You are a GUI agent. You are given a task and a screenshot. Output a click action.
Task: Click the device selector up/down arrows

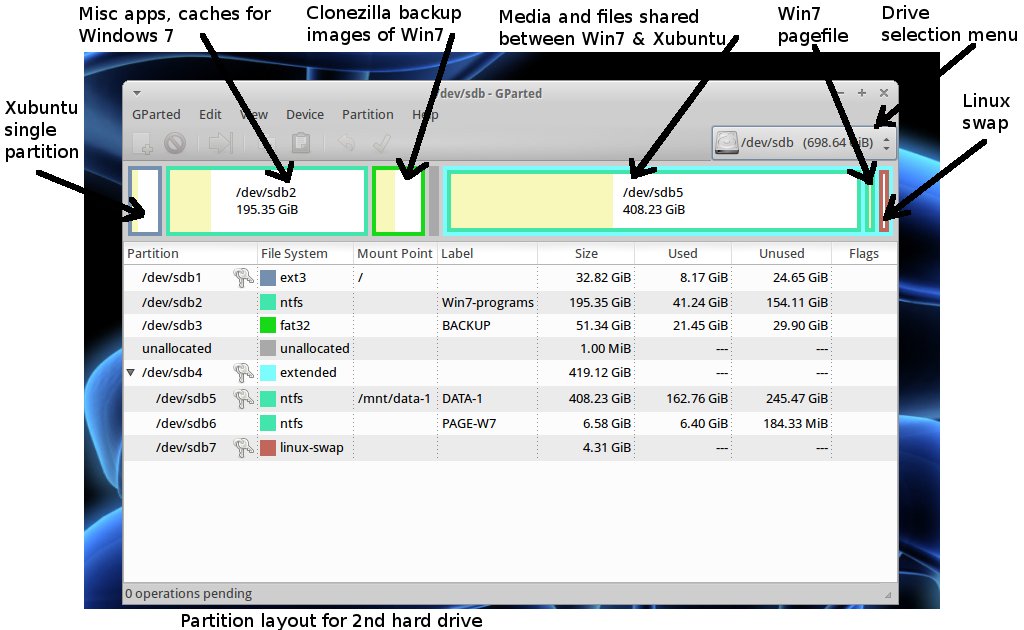(x=886, y=143)
